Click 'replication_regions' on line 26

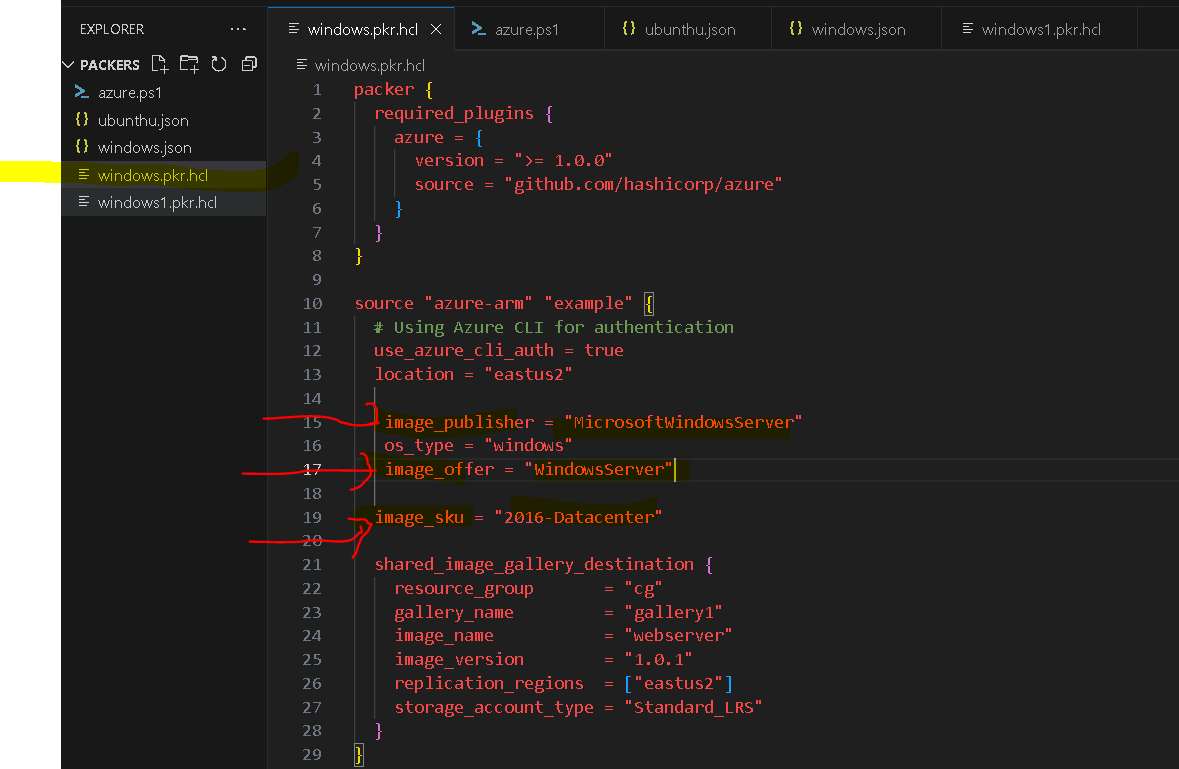click(489, 683)
